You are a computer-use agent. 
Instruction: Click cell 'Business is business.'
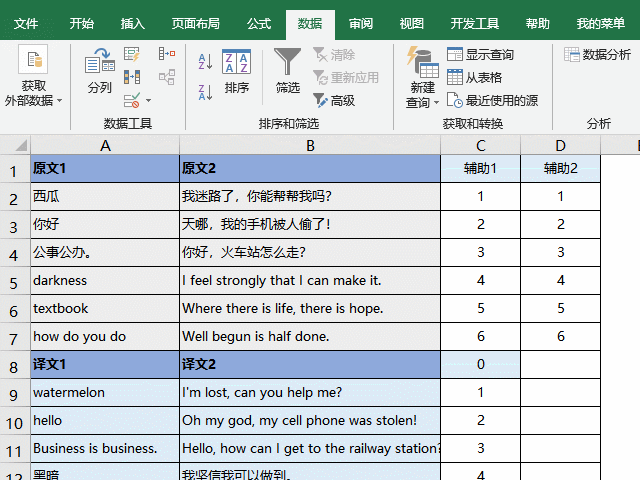pyautogui.click(x=105, y=449)
